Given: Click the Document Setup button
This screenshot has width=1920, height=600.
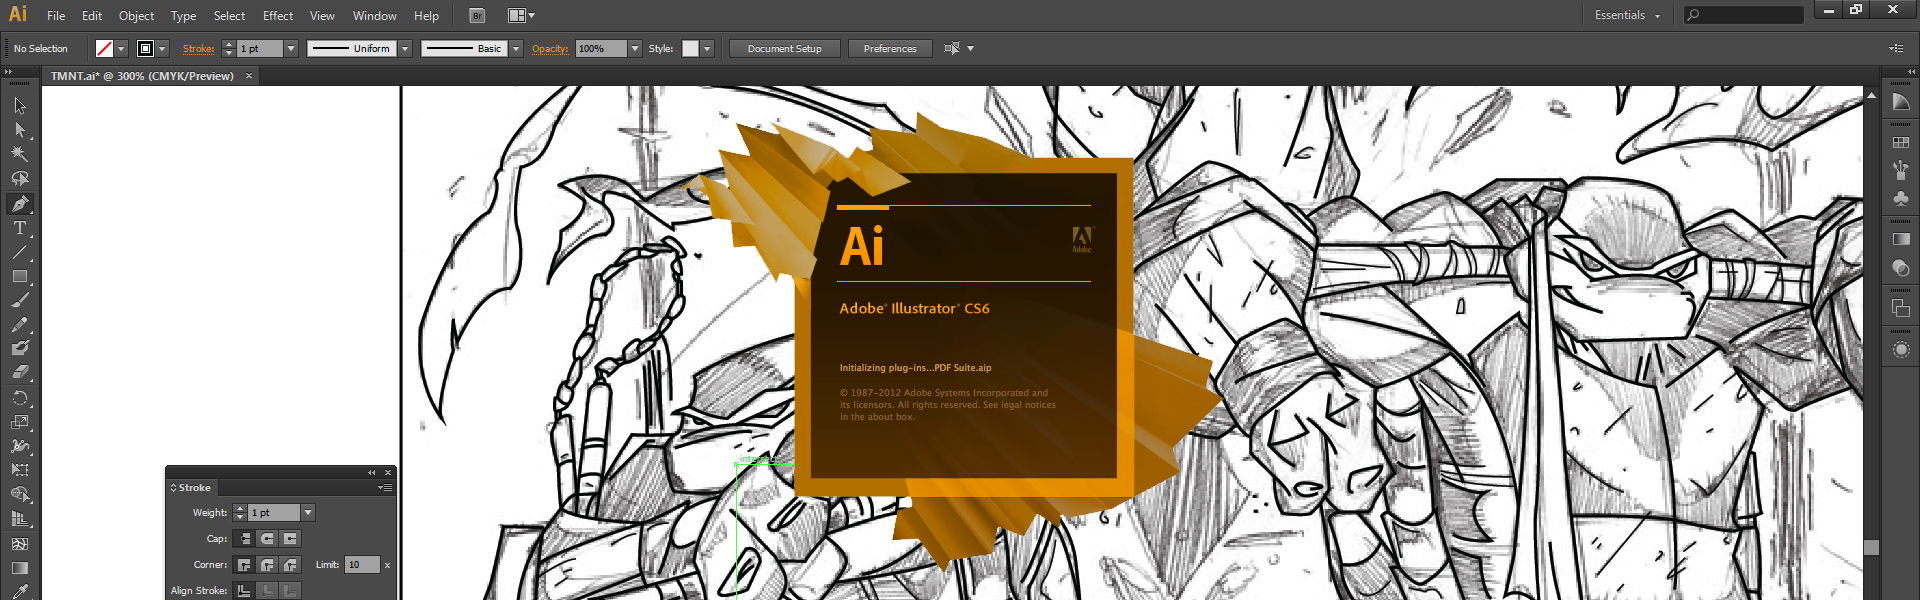Looking at the screenshot, I should click(785, 49).
